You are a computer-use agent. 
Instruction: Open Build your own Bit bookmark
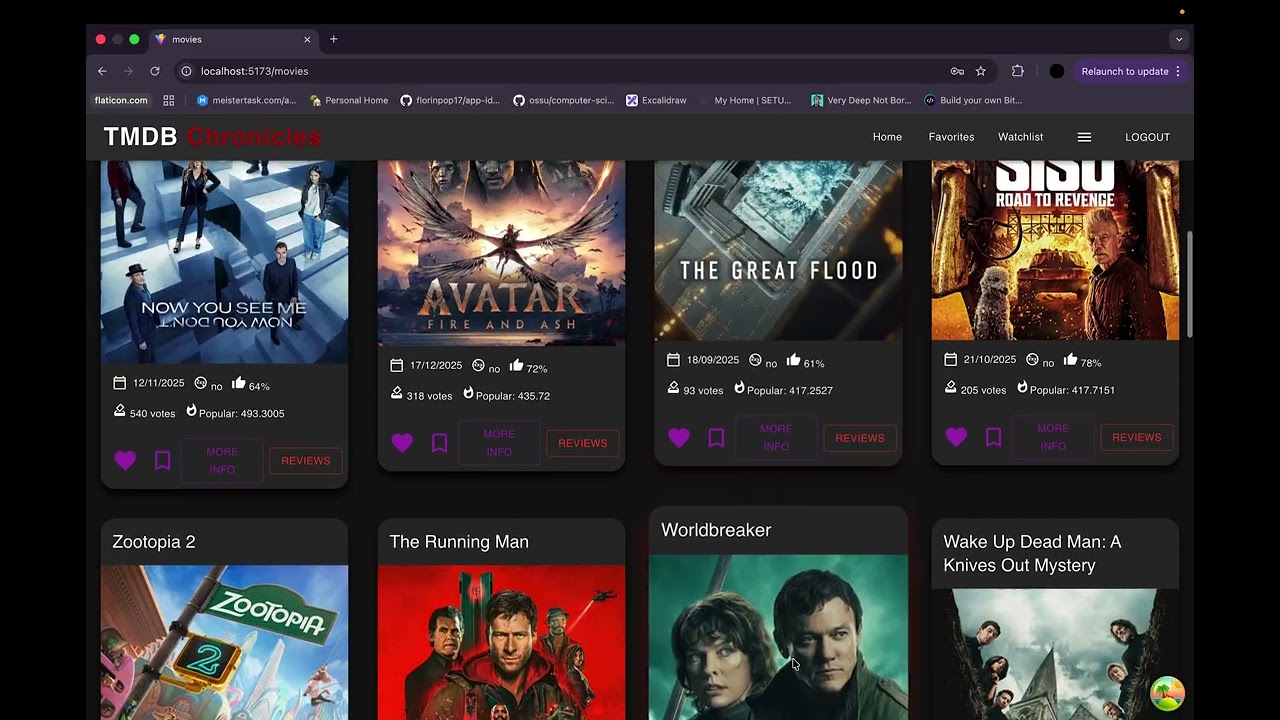[973, 100]
